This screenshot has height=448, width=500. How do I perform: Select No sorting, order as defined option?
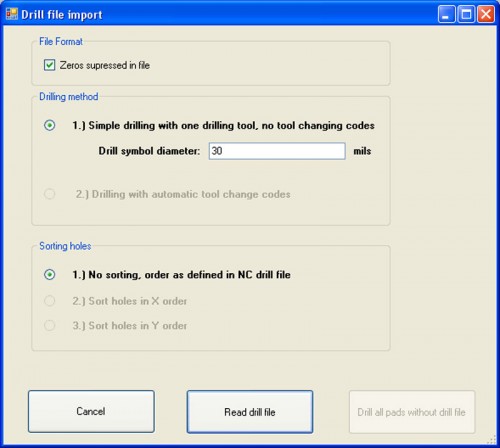tap(50, 275)
